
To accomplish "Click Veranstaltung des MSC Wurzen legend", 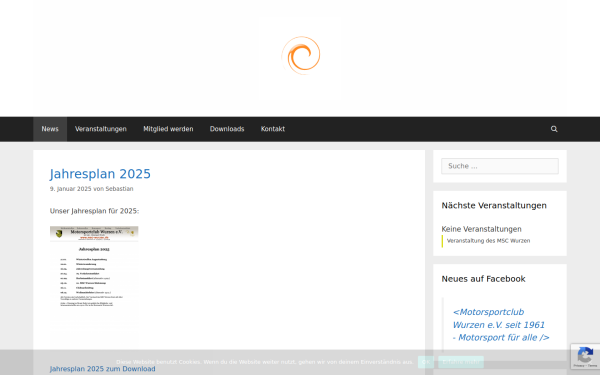I will (x=488, y=241).
